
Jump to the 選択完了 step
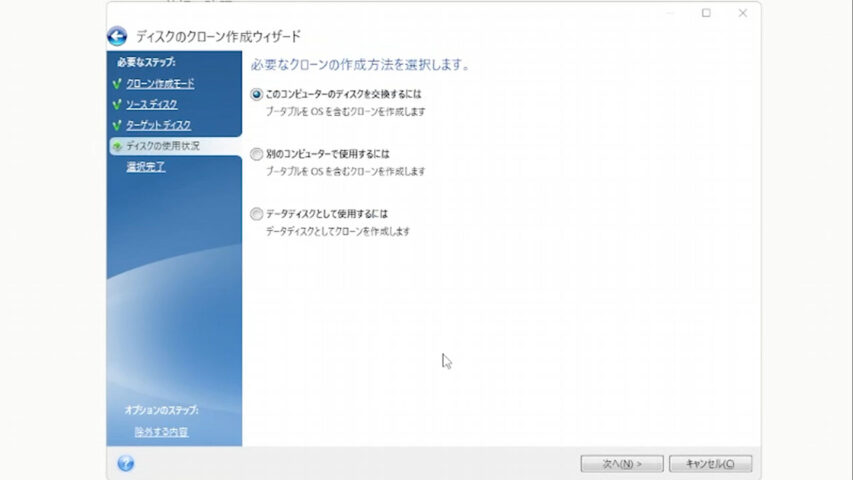click(x=146, y=167)
